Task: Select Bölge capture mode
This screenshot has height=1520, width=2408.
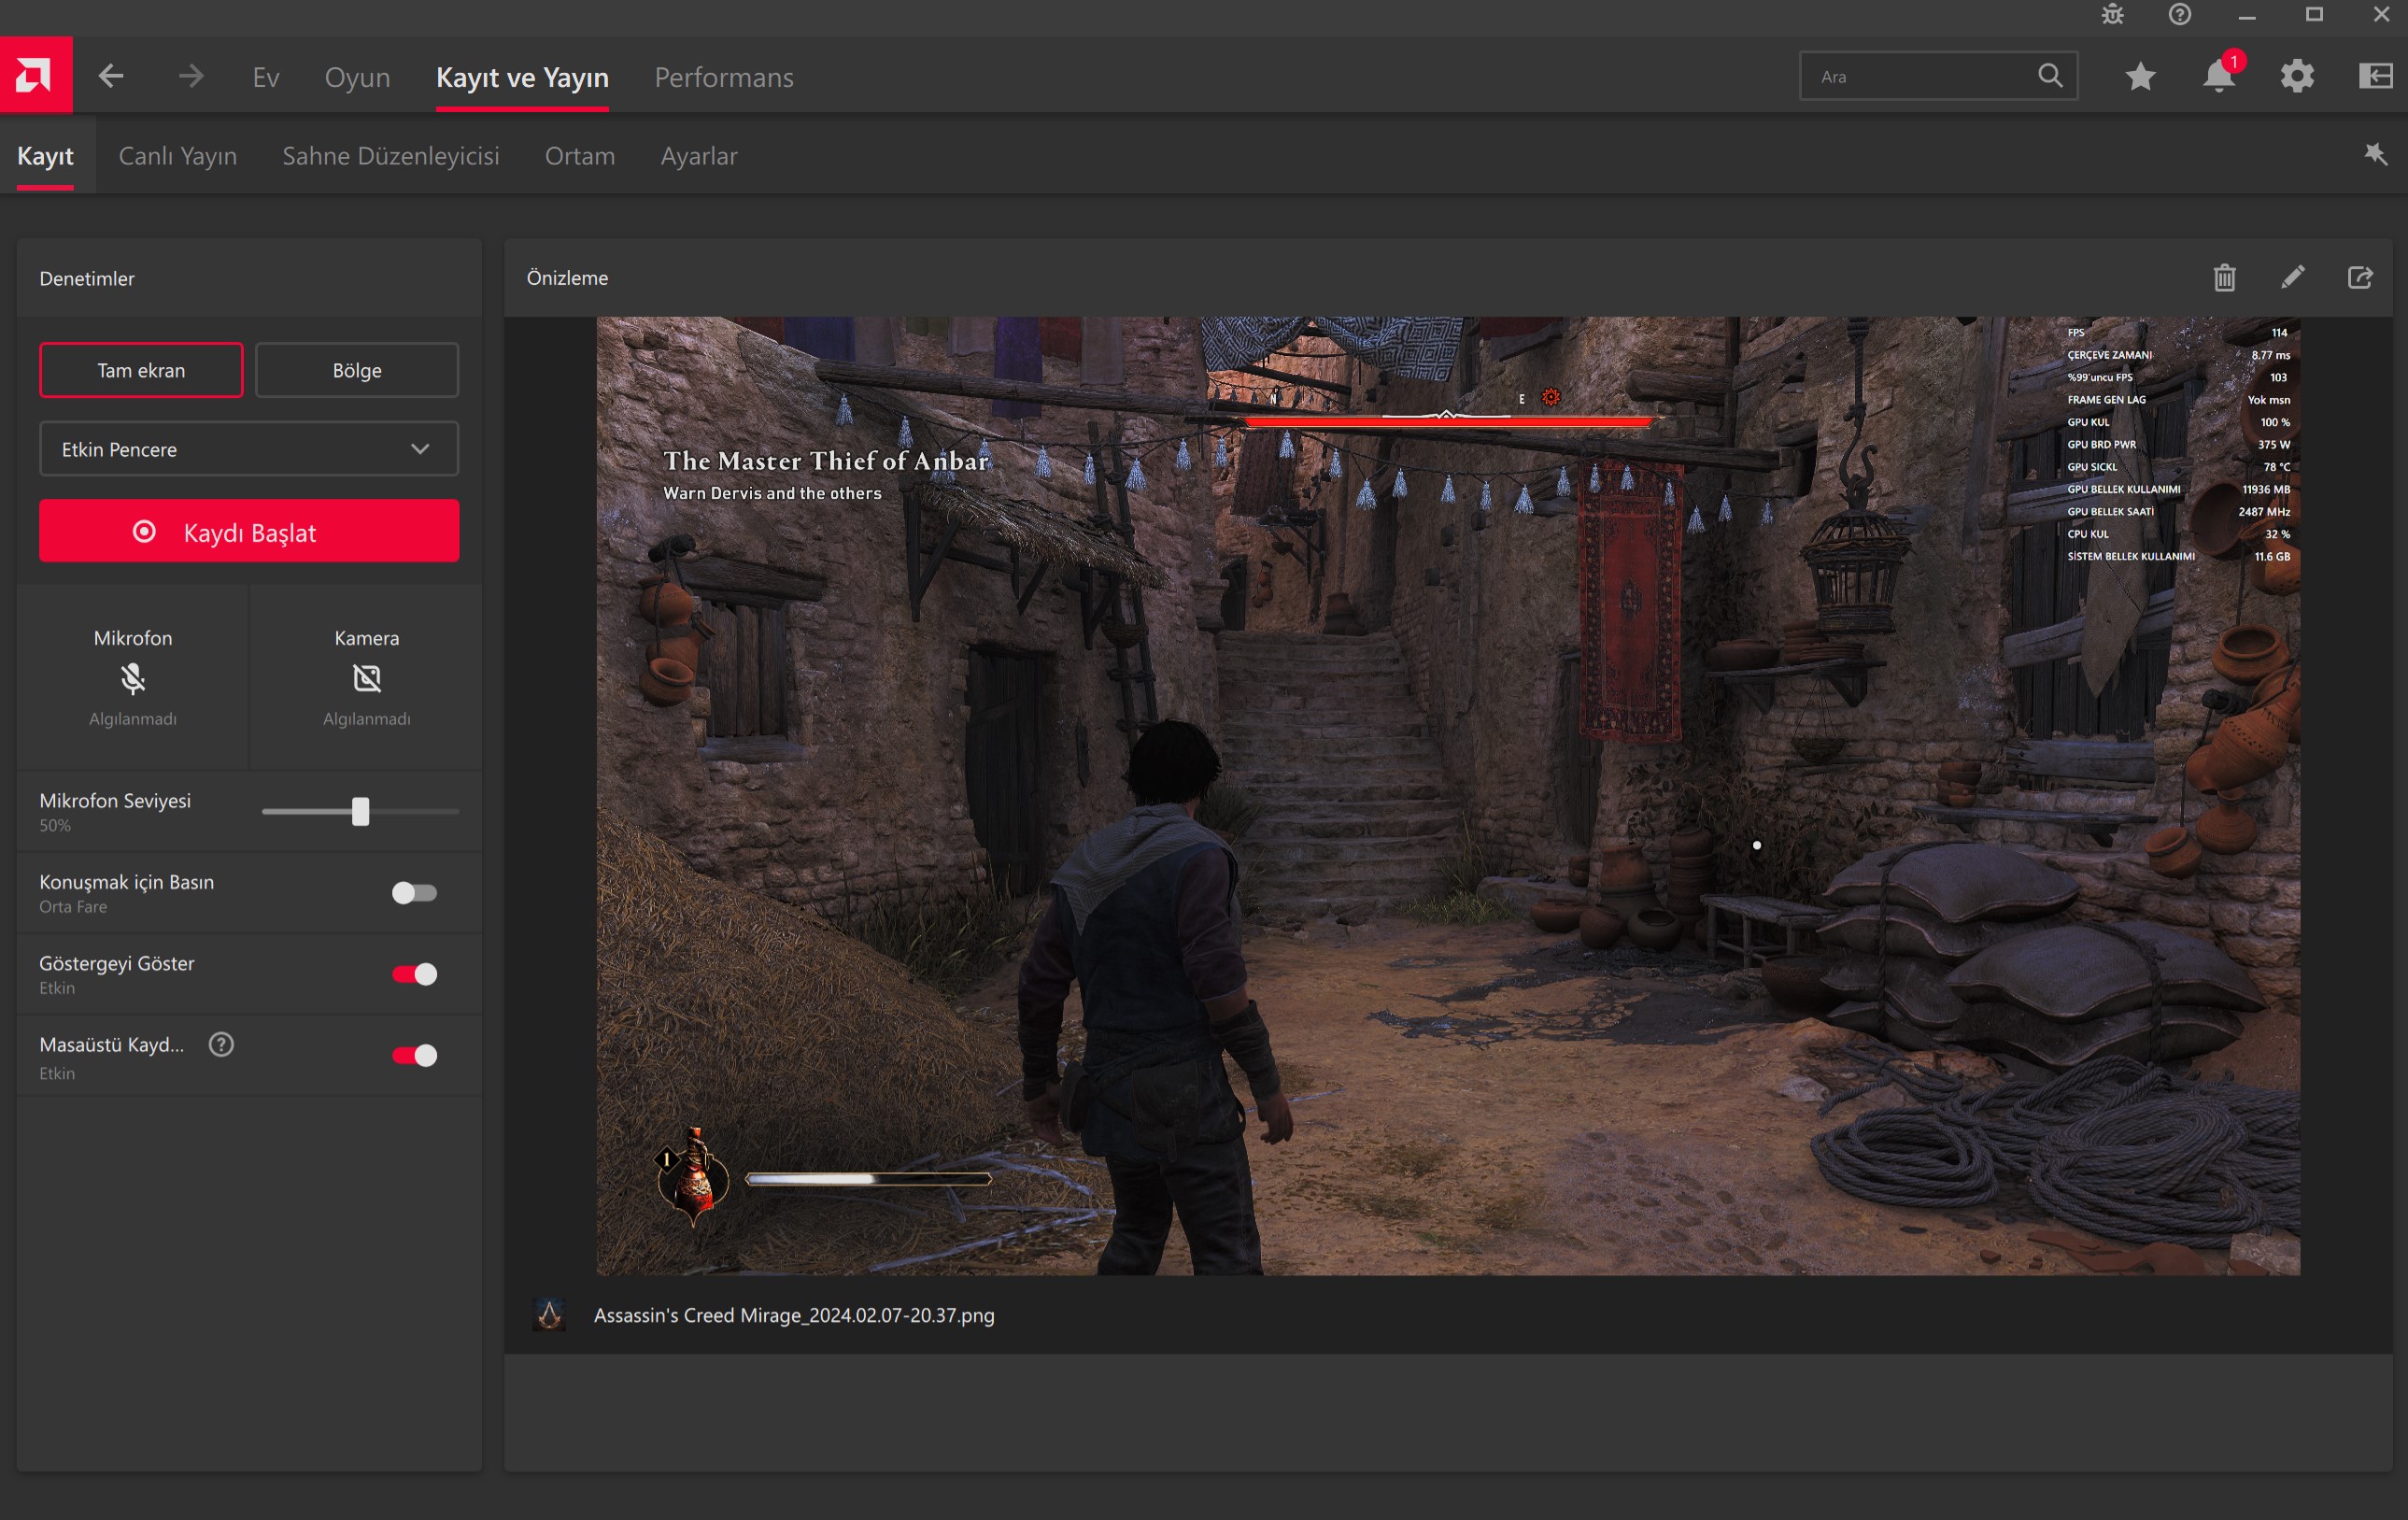Action: (357, 370)
